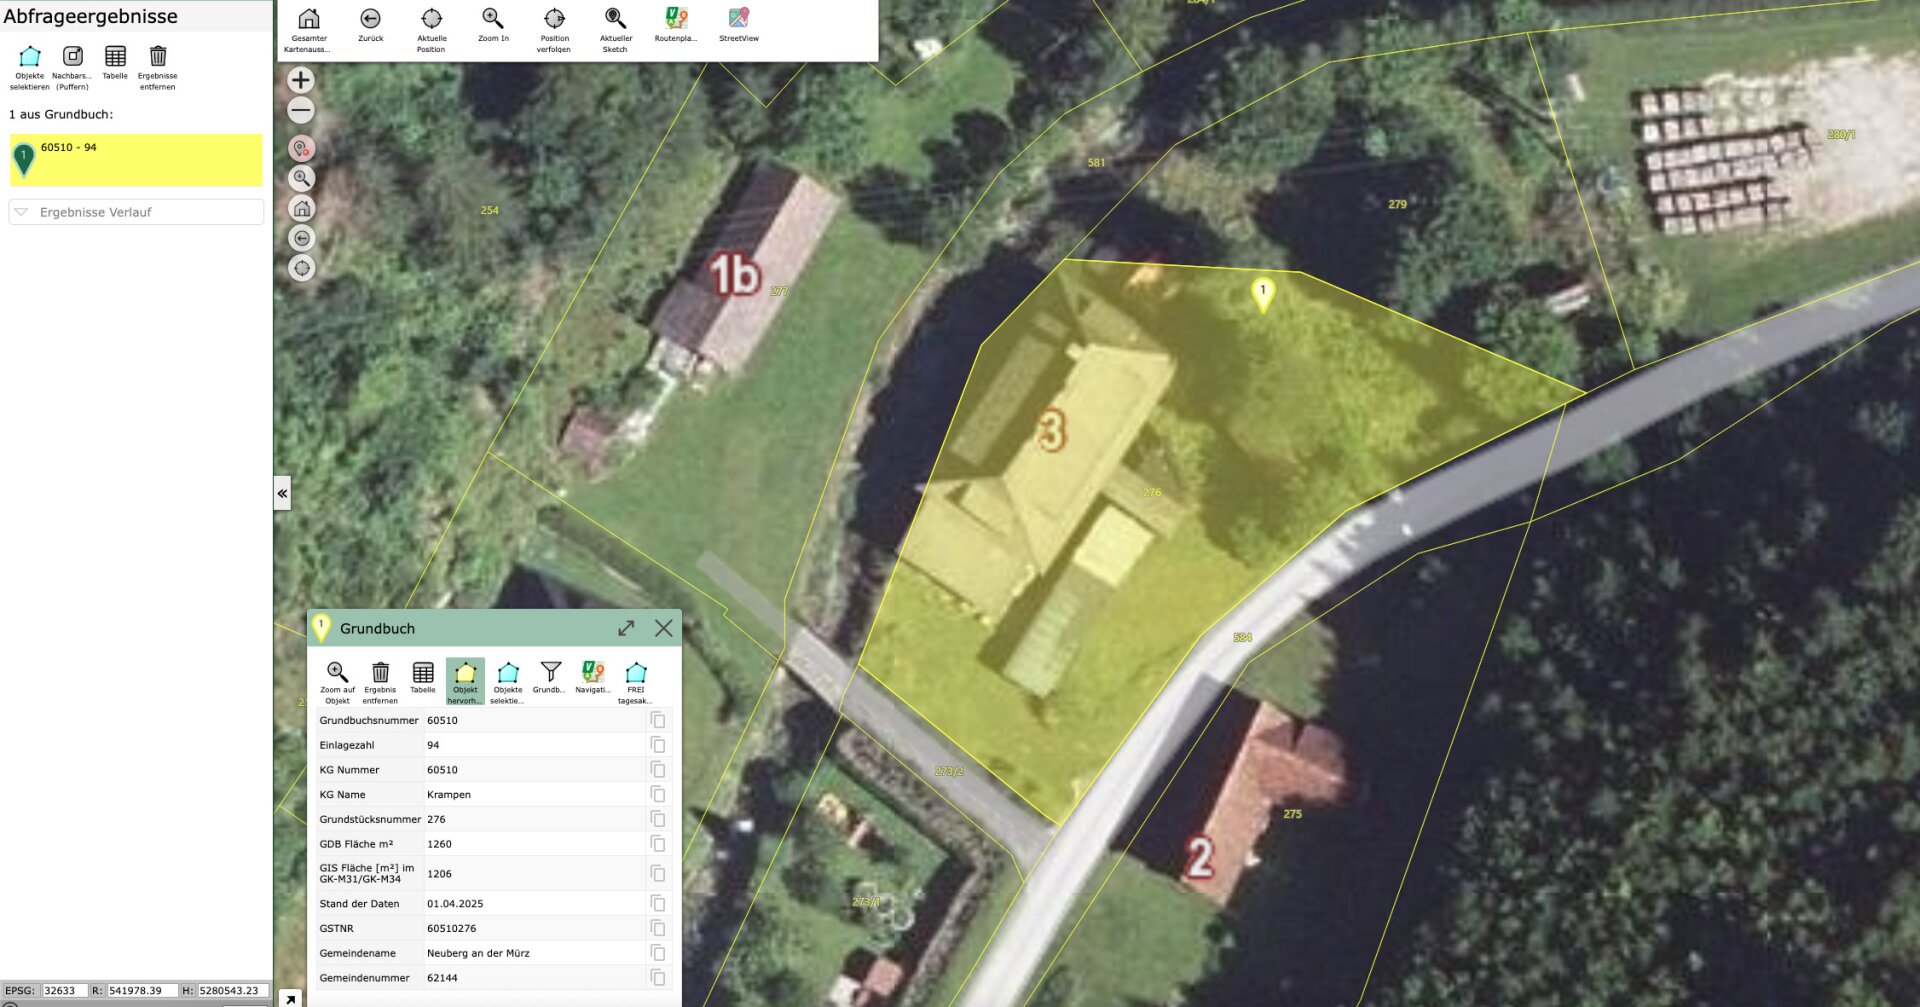The width and height of the screenshot is (1920, 1007).
Task: Open Aktueller Sketch tool
Action: point(615,20)
